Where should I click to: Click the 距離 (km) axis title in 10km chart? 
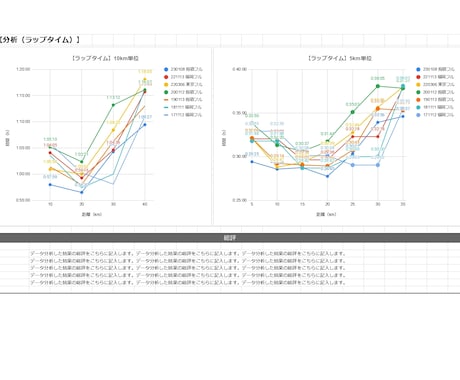tap(92, 214)
